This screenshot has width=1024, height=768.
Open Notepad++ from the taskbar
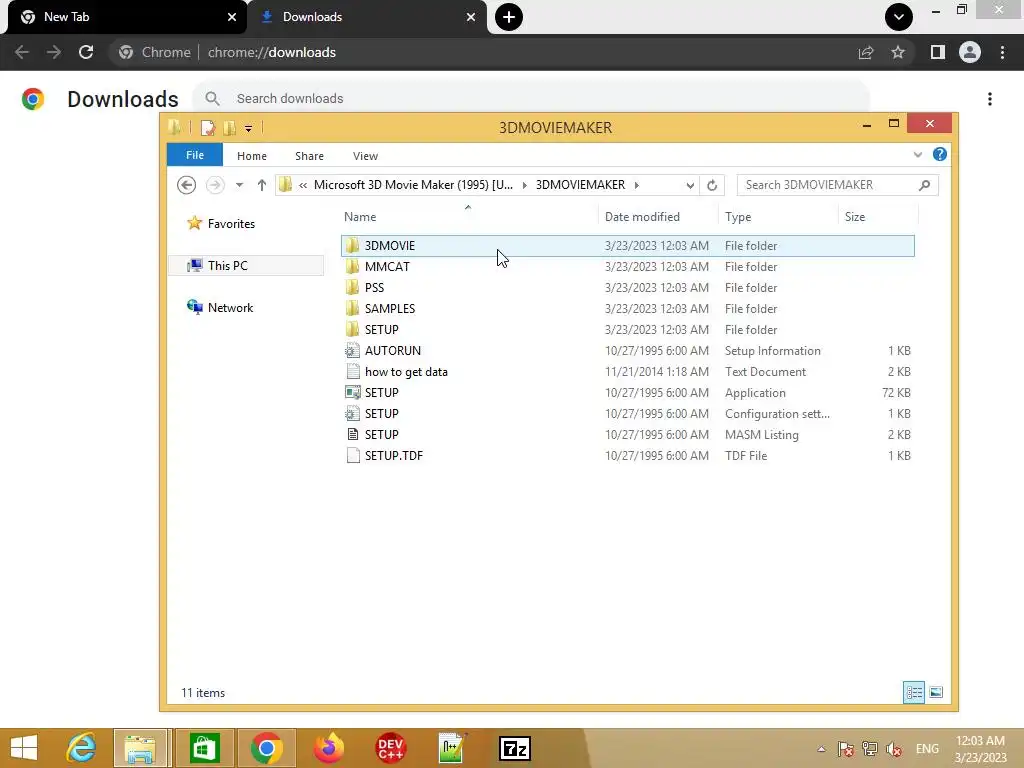click(x=453, y=748)
